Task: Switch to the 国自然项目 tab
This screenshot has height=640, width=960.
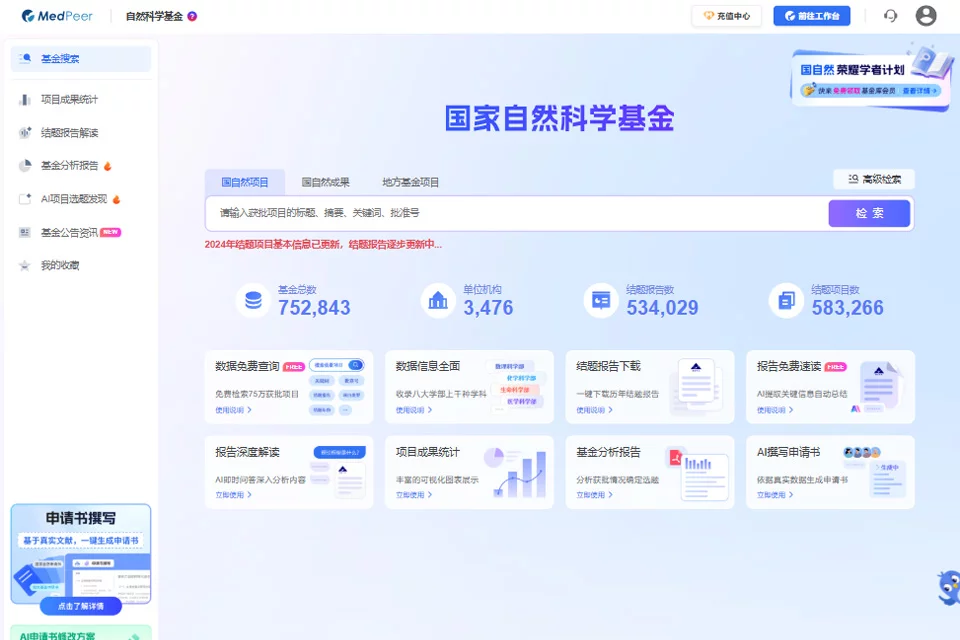Action: tap(245, 182)
